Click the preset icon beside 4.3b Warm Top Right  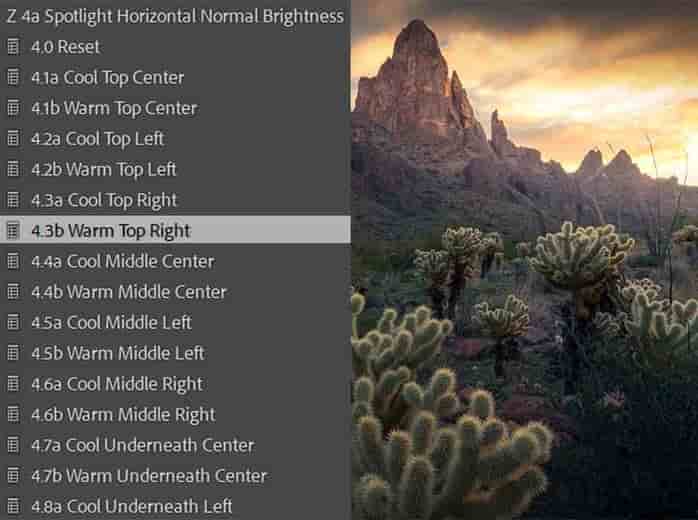tap(13, 231)
